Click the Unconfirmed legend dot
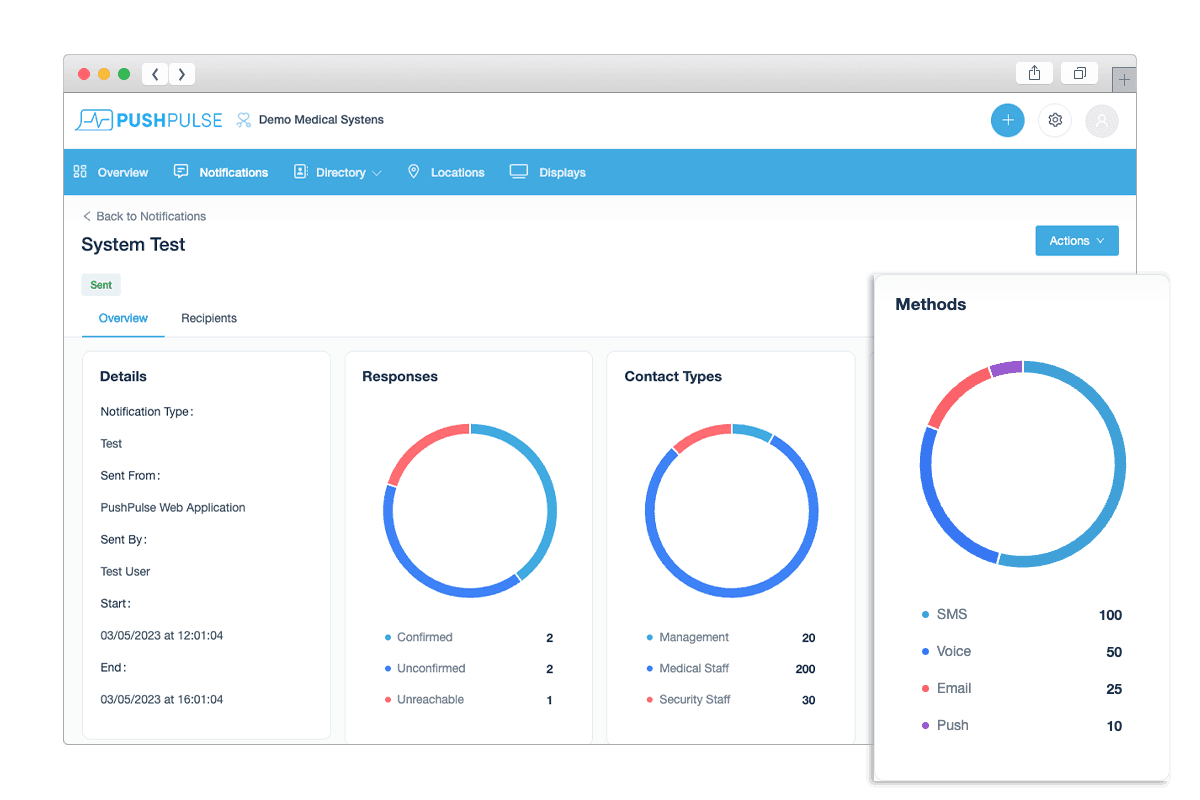 click(388, 668)
